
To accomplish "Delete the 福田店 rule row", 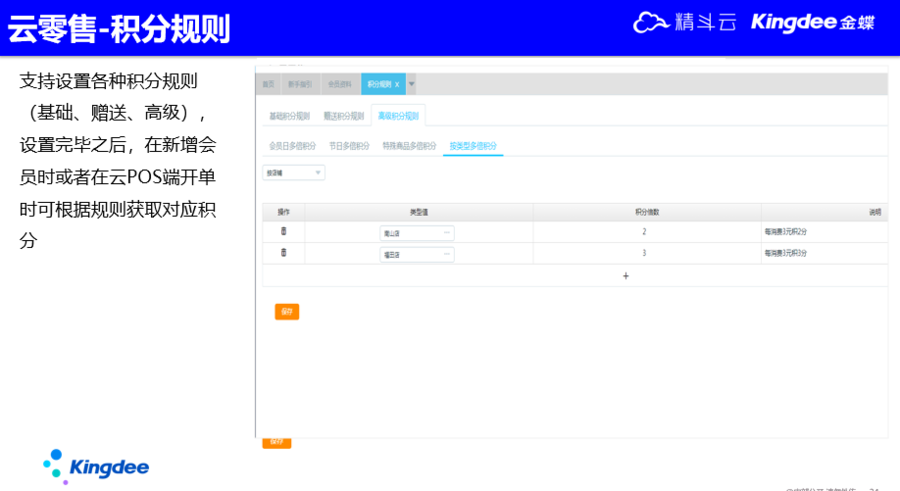I will point(283,253).
